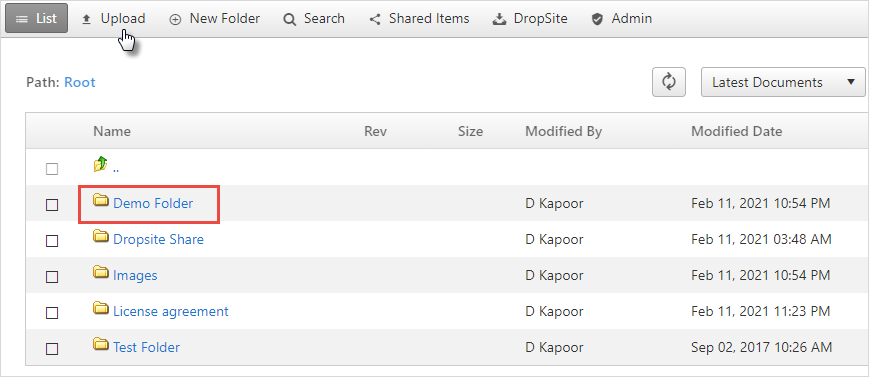This screenshot has width=869, height=377.
Task: Switch to List view
Action: [x=37, y=18]
